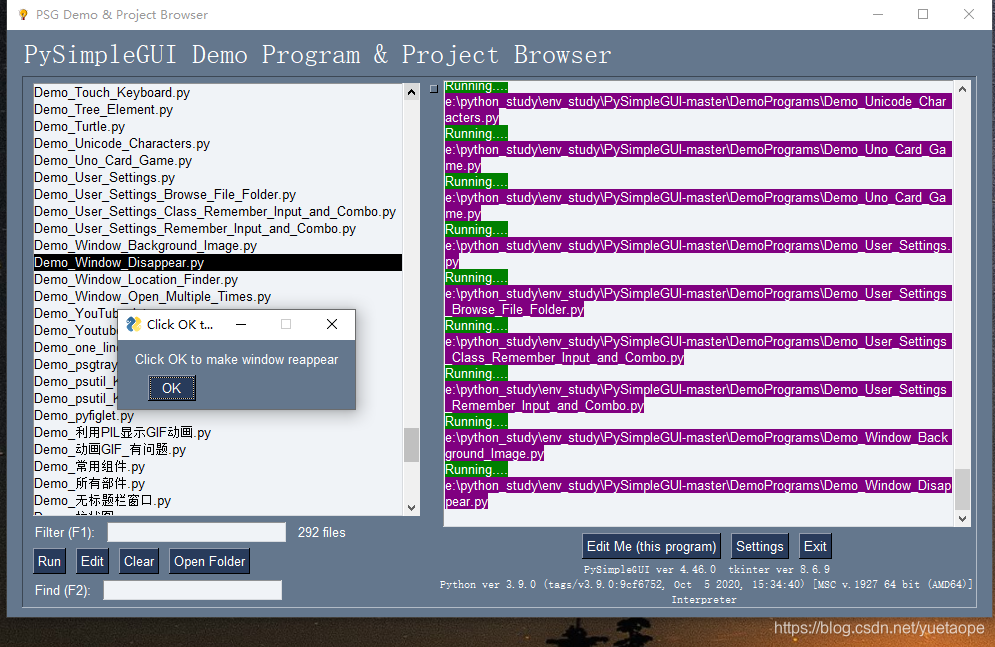The height and width of the screenshot is (647, 995).
Task: Close the 'Click OK t...' popup window
Action: (332, 324)
